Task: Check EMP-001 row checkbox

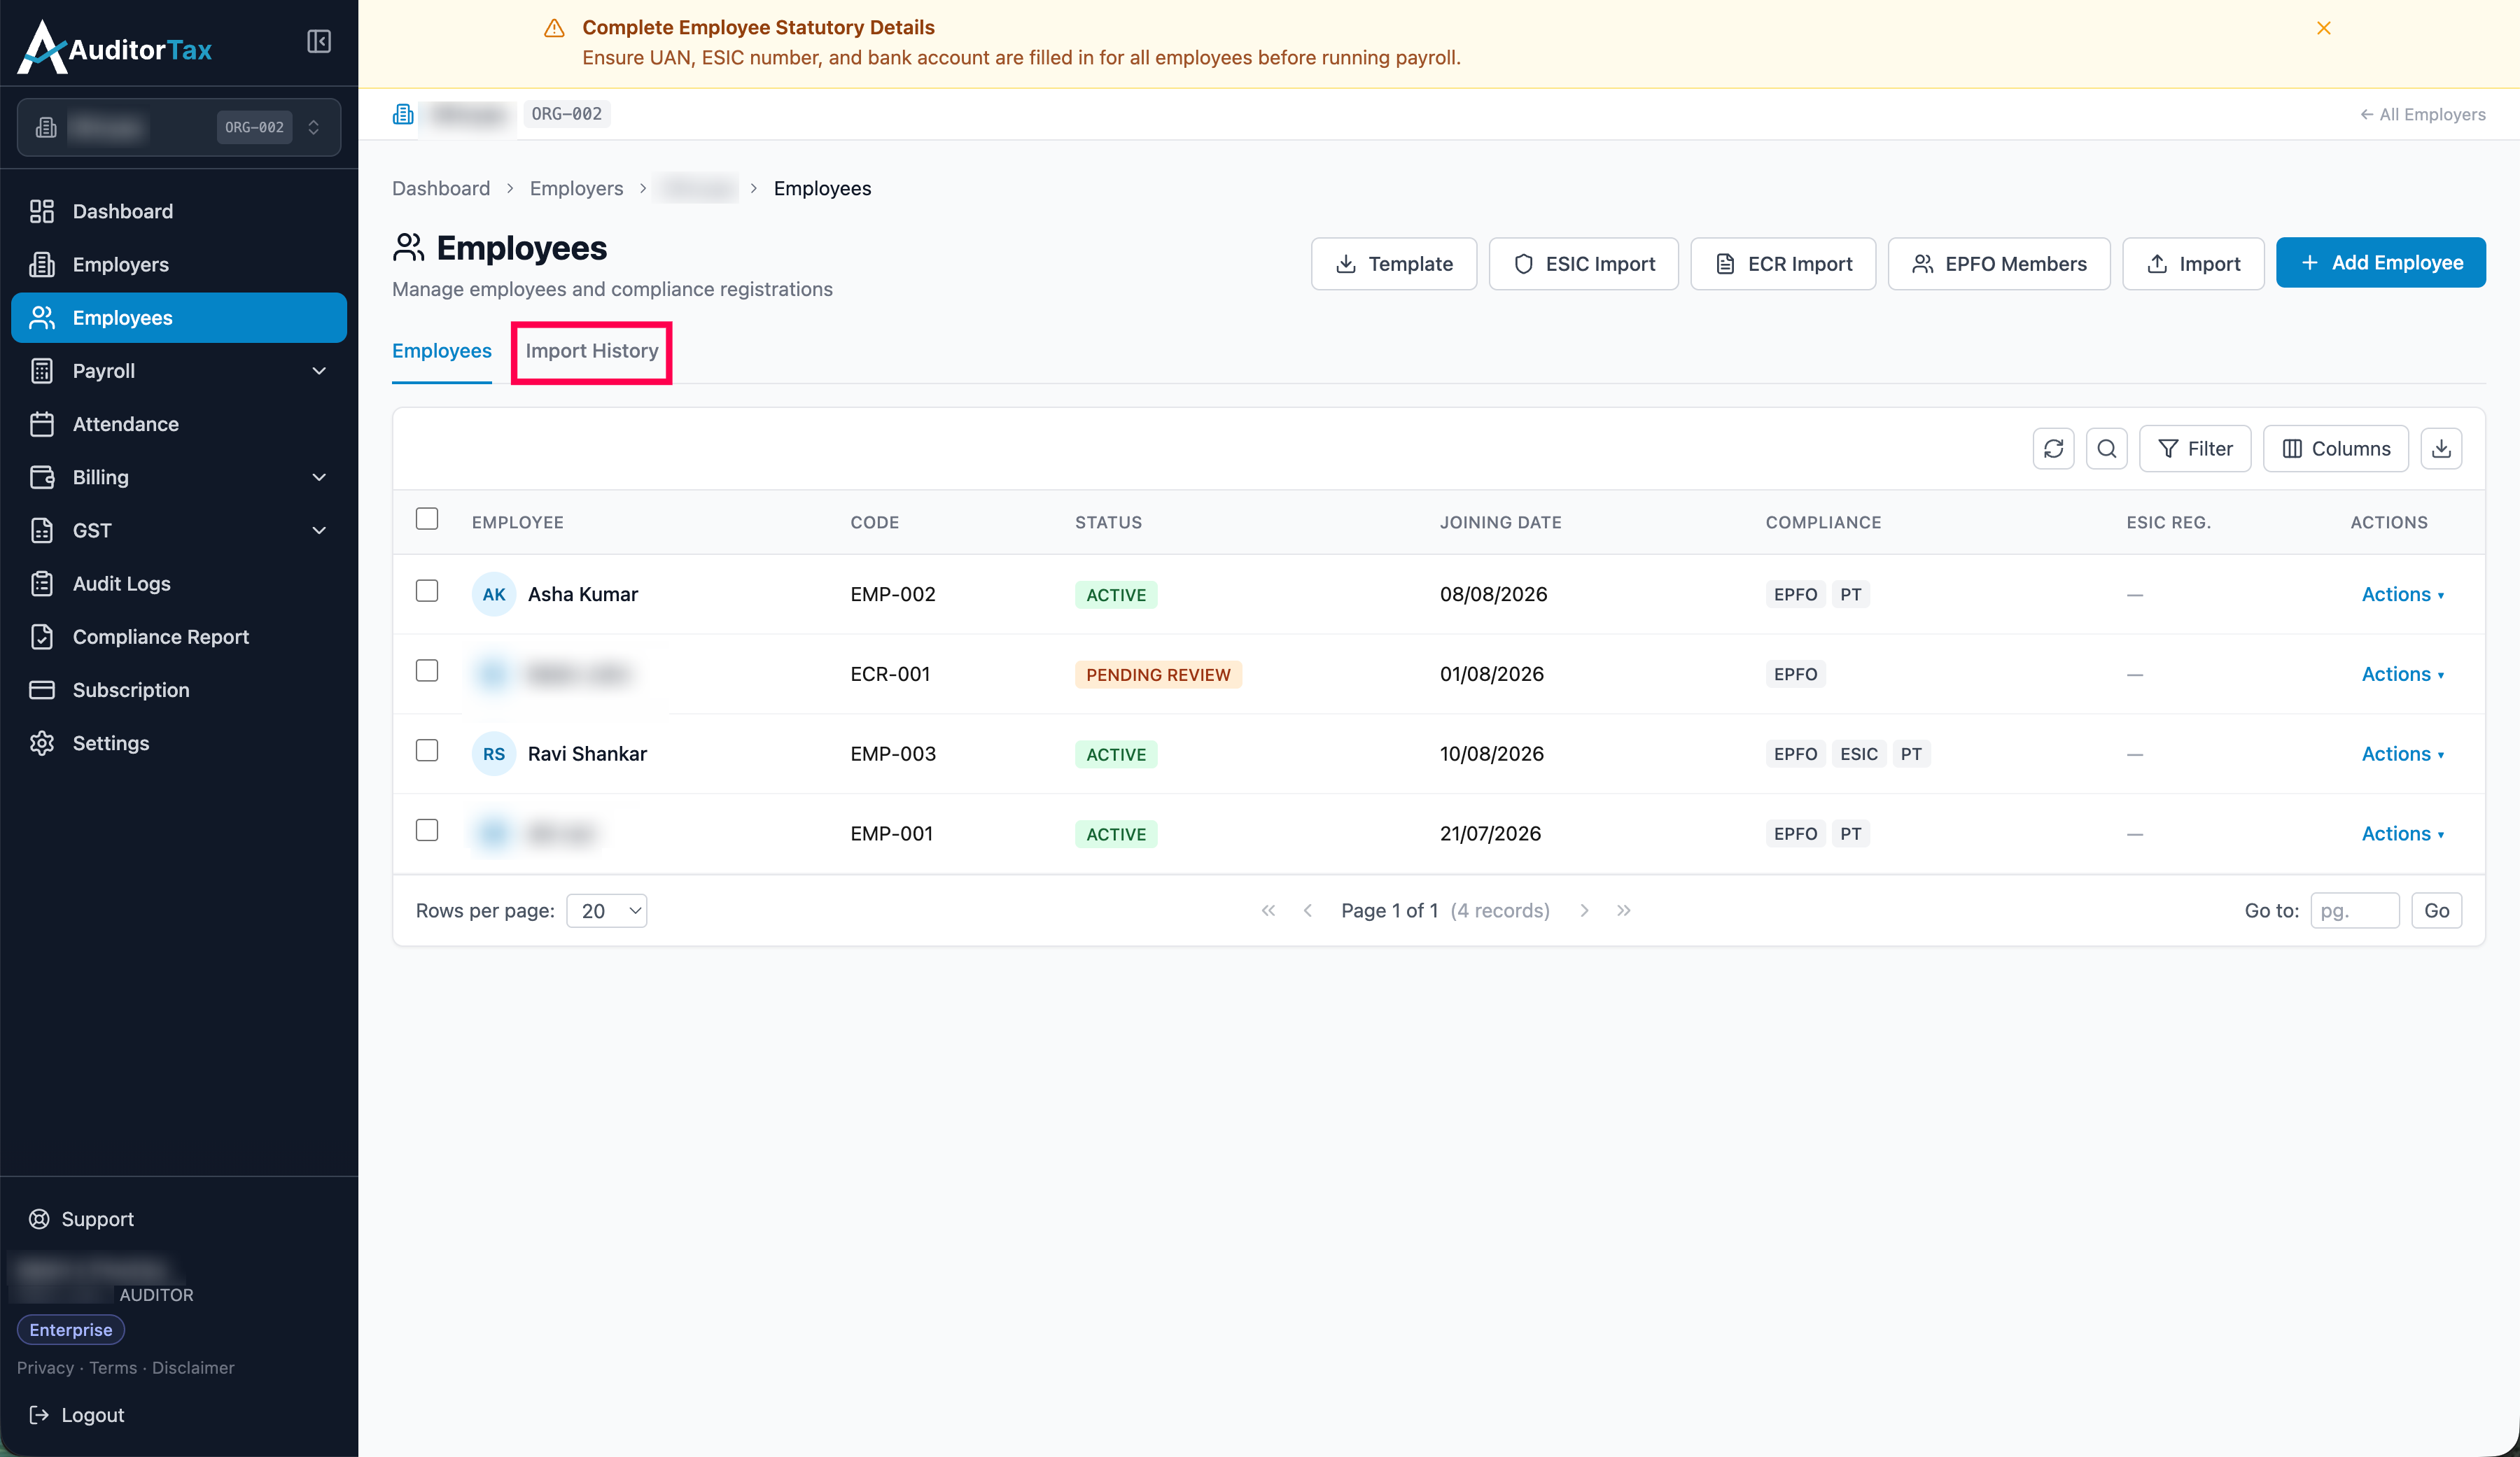Action: click(427, 830)
